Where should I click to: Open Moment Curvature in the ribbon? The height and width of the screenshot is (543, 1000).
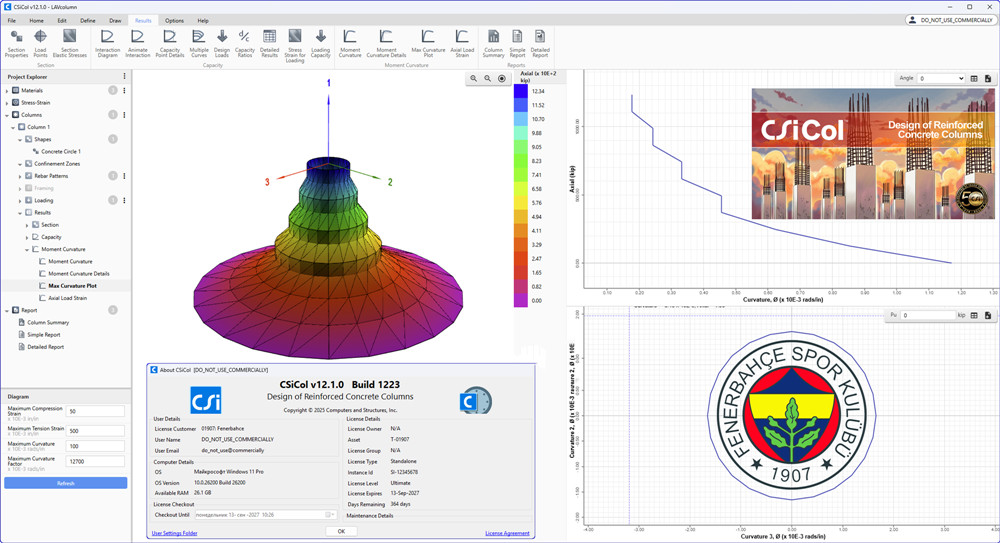tap(349, 43)
